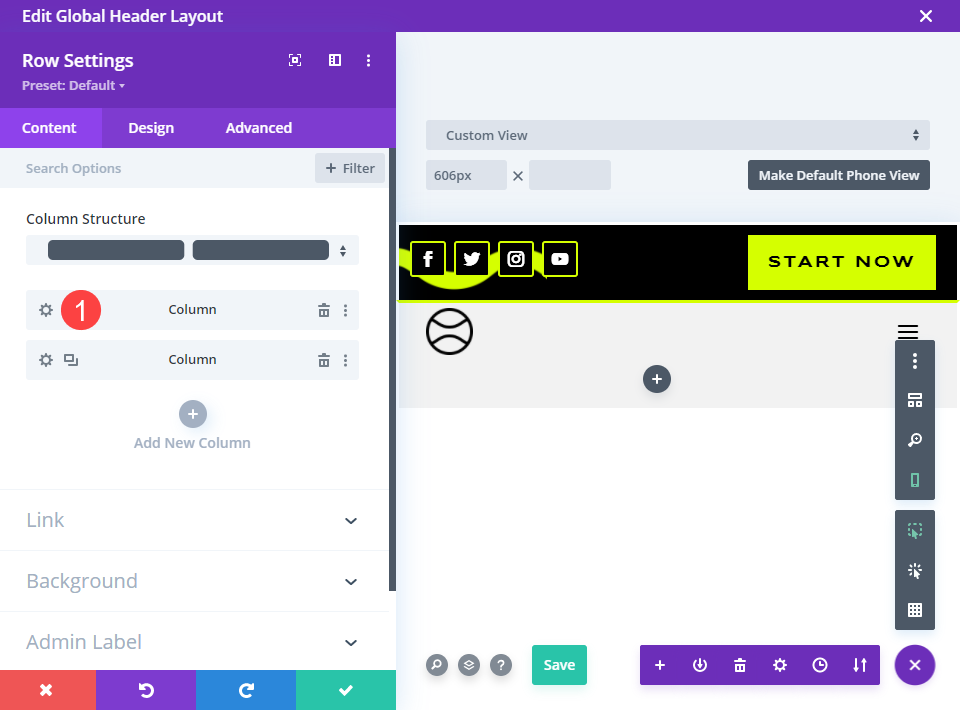This screenshot has width=960, height=710.
Task: Click the Search Options field
Action: pyautogui.click(x=165, y=168)
